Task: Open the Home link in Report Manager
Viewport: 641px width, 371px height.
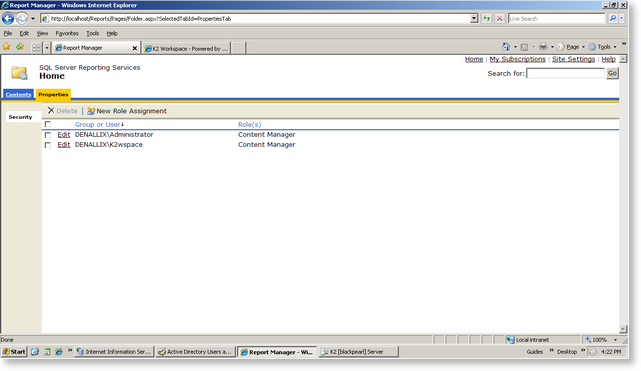Action: point(474,59)
